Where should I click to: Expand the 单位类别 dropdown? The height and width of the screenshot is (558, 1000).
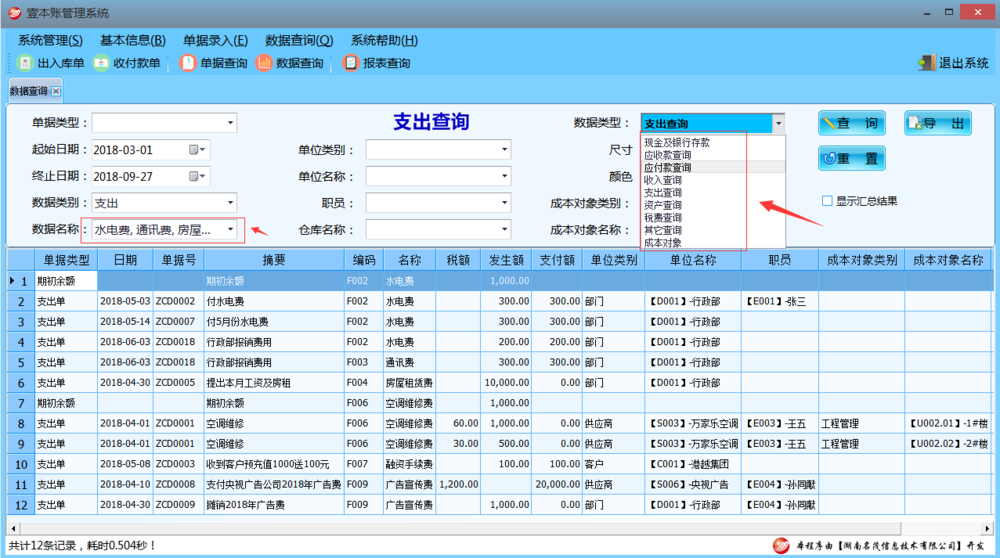point(504,149)
